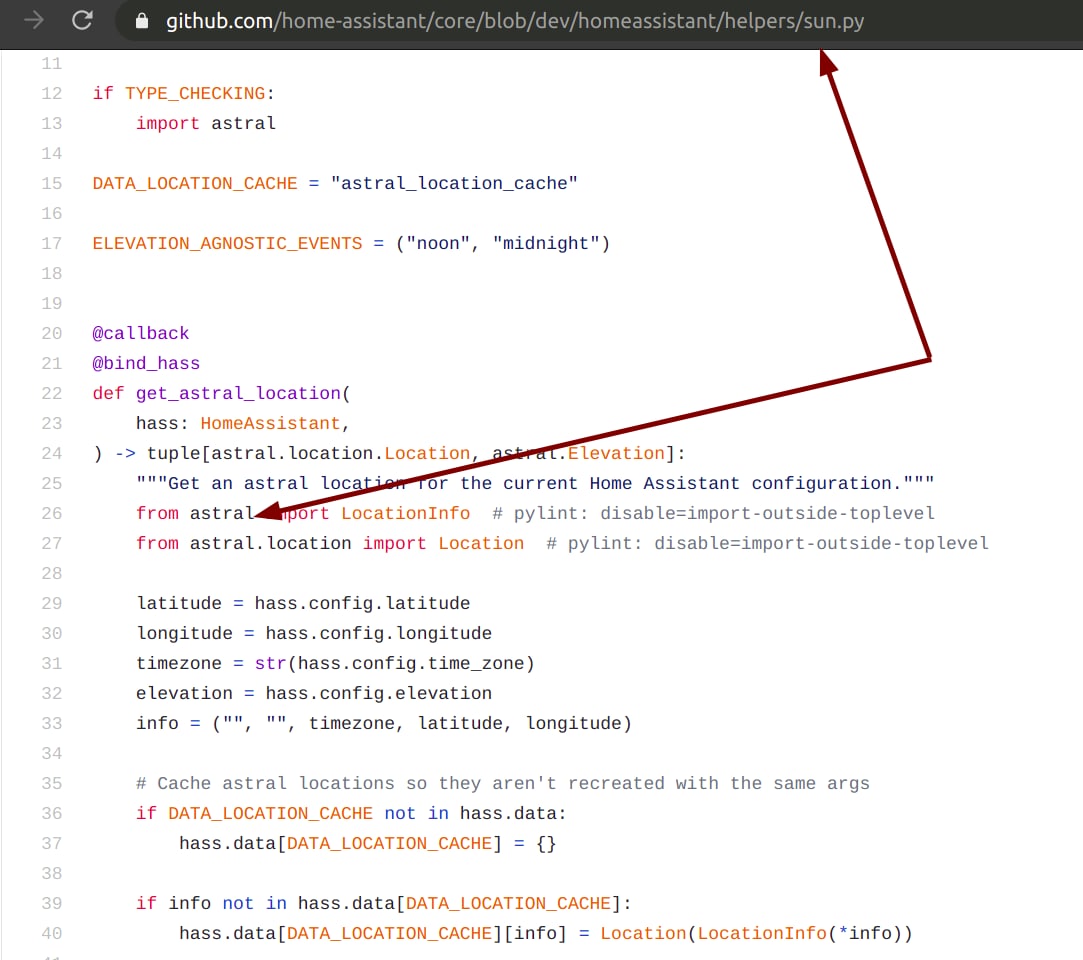Click the "noon" string literal
1083x960 pixels.
(x=438, y=244)
